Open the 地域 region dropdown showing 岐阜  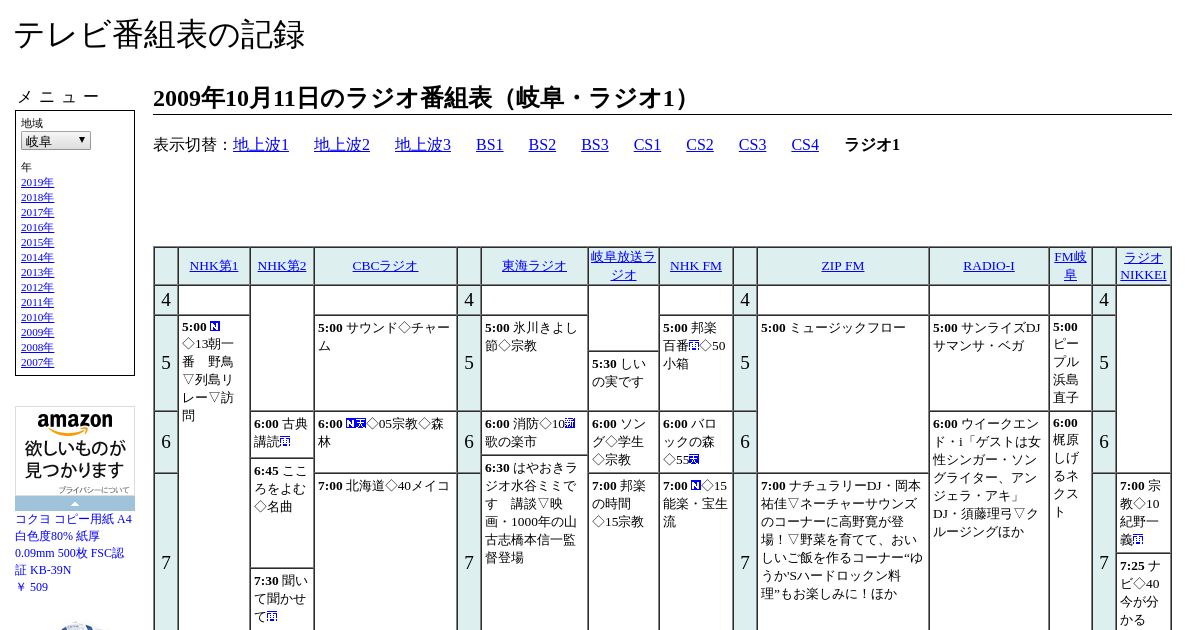point(56,141)
